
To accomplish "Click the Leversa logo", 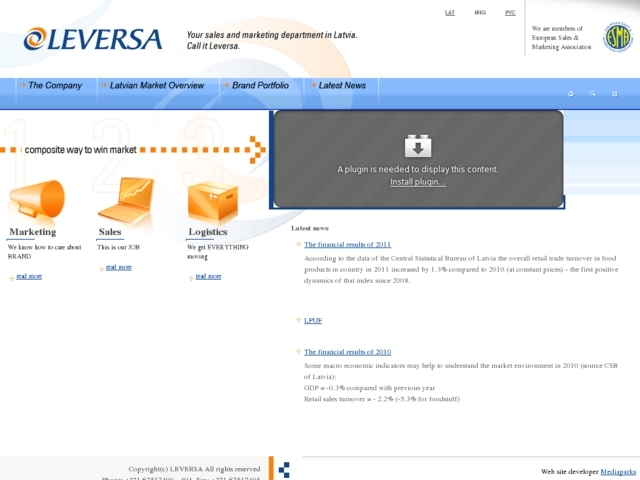I will [x=92, y=39].
